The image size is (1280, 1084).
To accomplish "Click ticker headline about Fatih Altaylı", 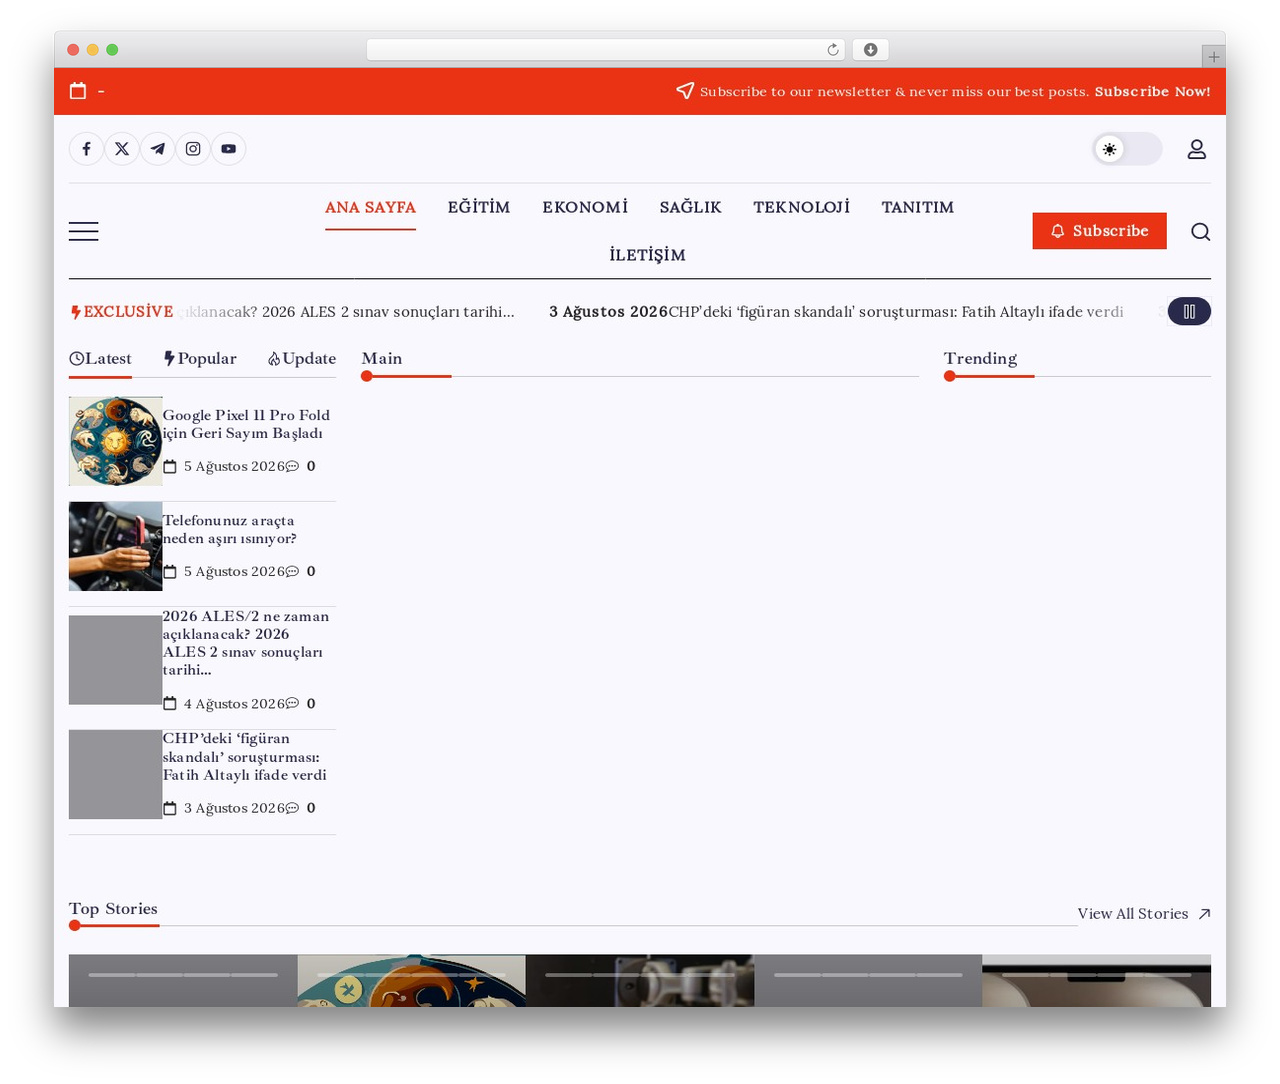I will click(896, 311).
